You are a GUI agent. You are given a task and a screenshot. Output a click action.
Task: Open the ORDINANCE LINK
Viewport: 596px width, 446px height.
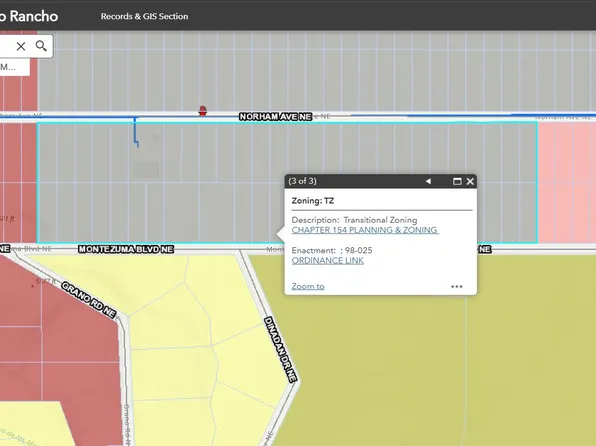[x=328, y=261]
